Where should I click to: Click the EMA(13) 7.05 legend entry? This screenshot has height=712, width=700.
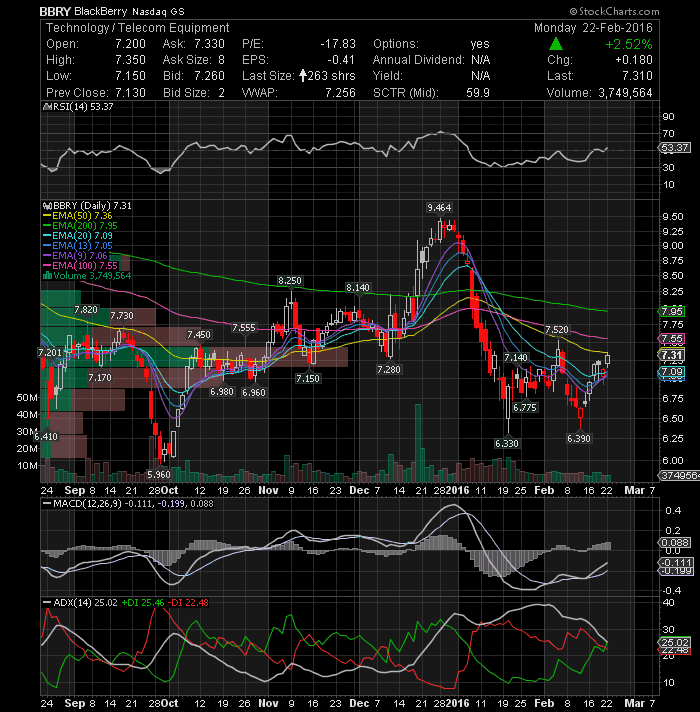coord(78,246)
